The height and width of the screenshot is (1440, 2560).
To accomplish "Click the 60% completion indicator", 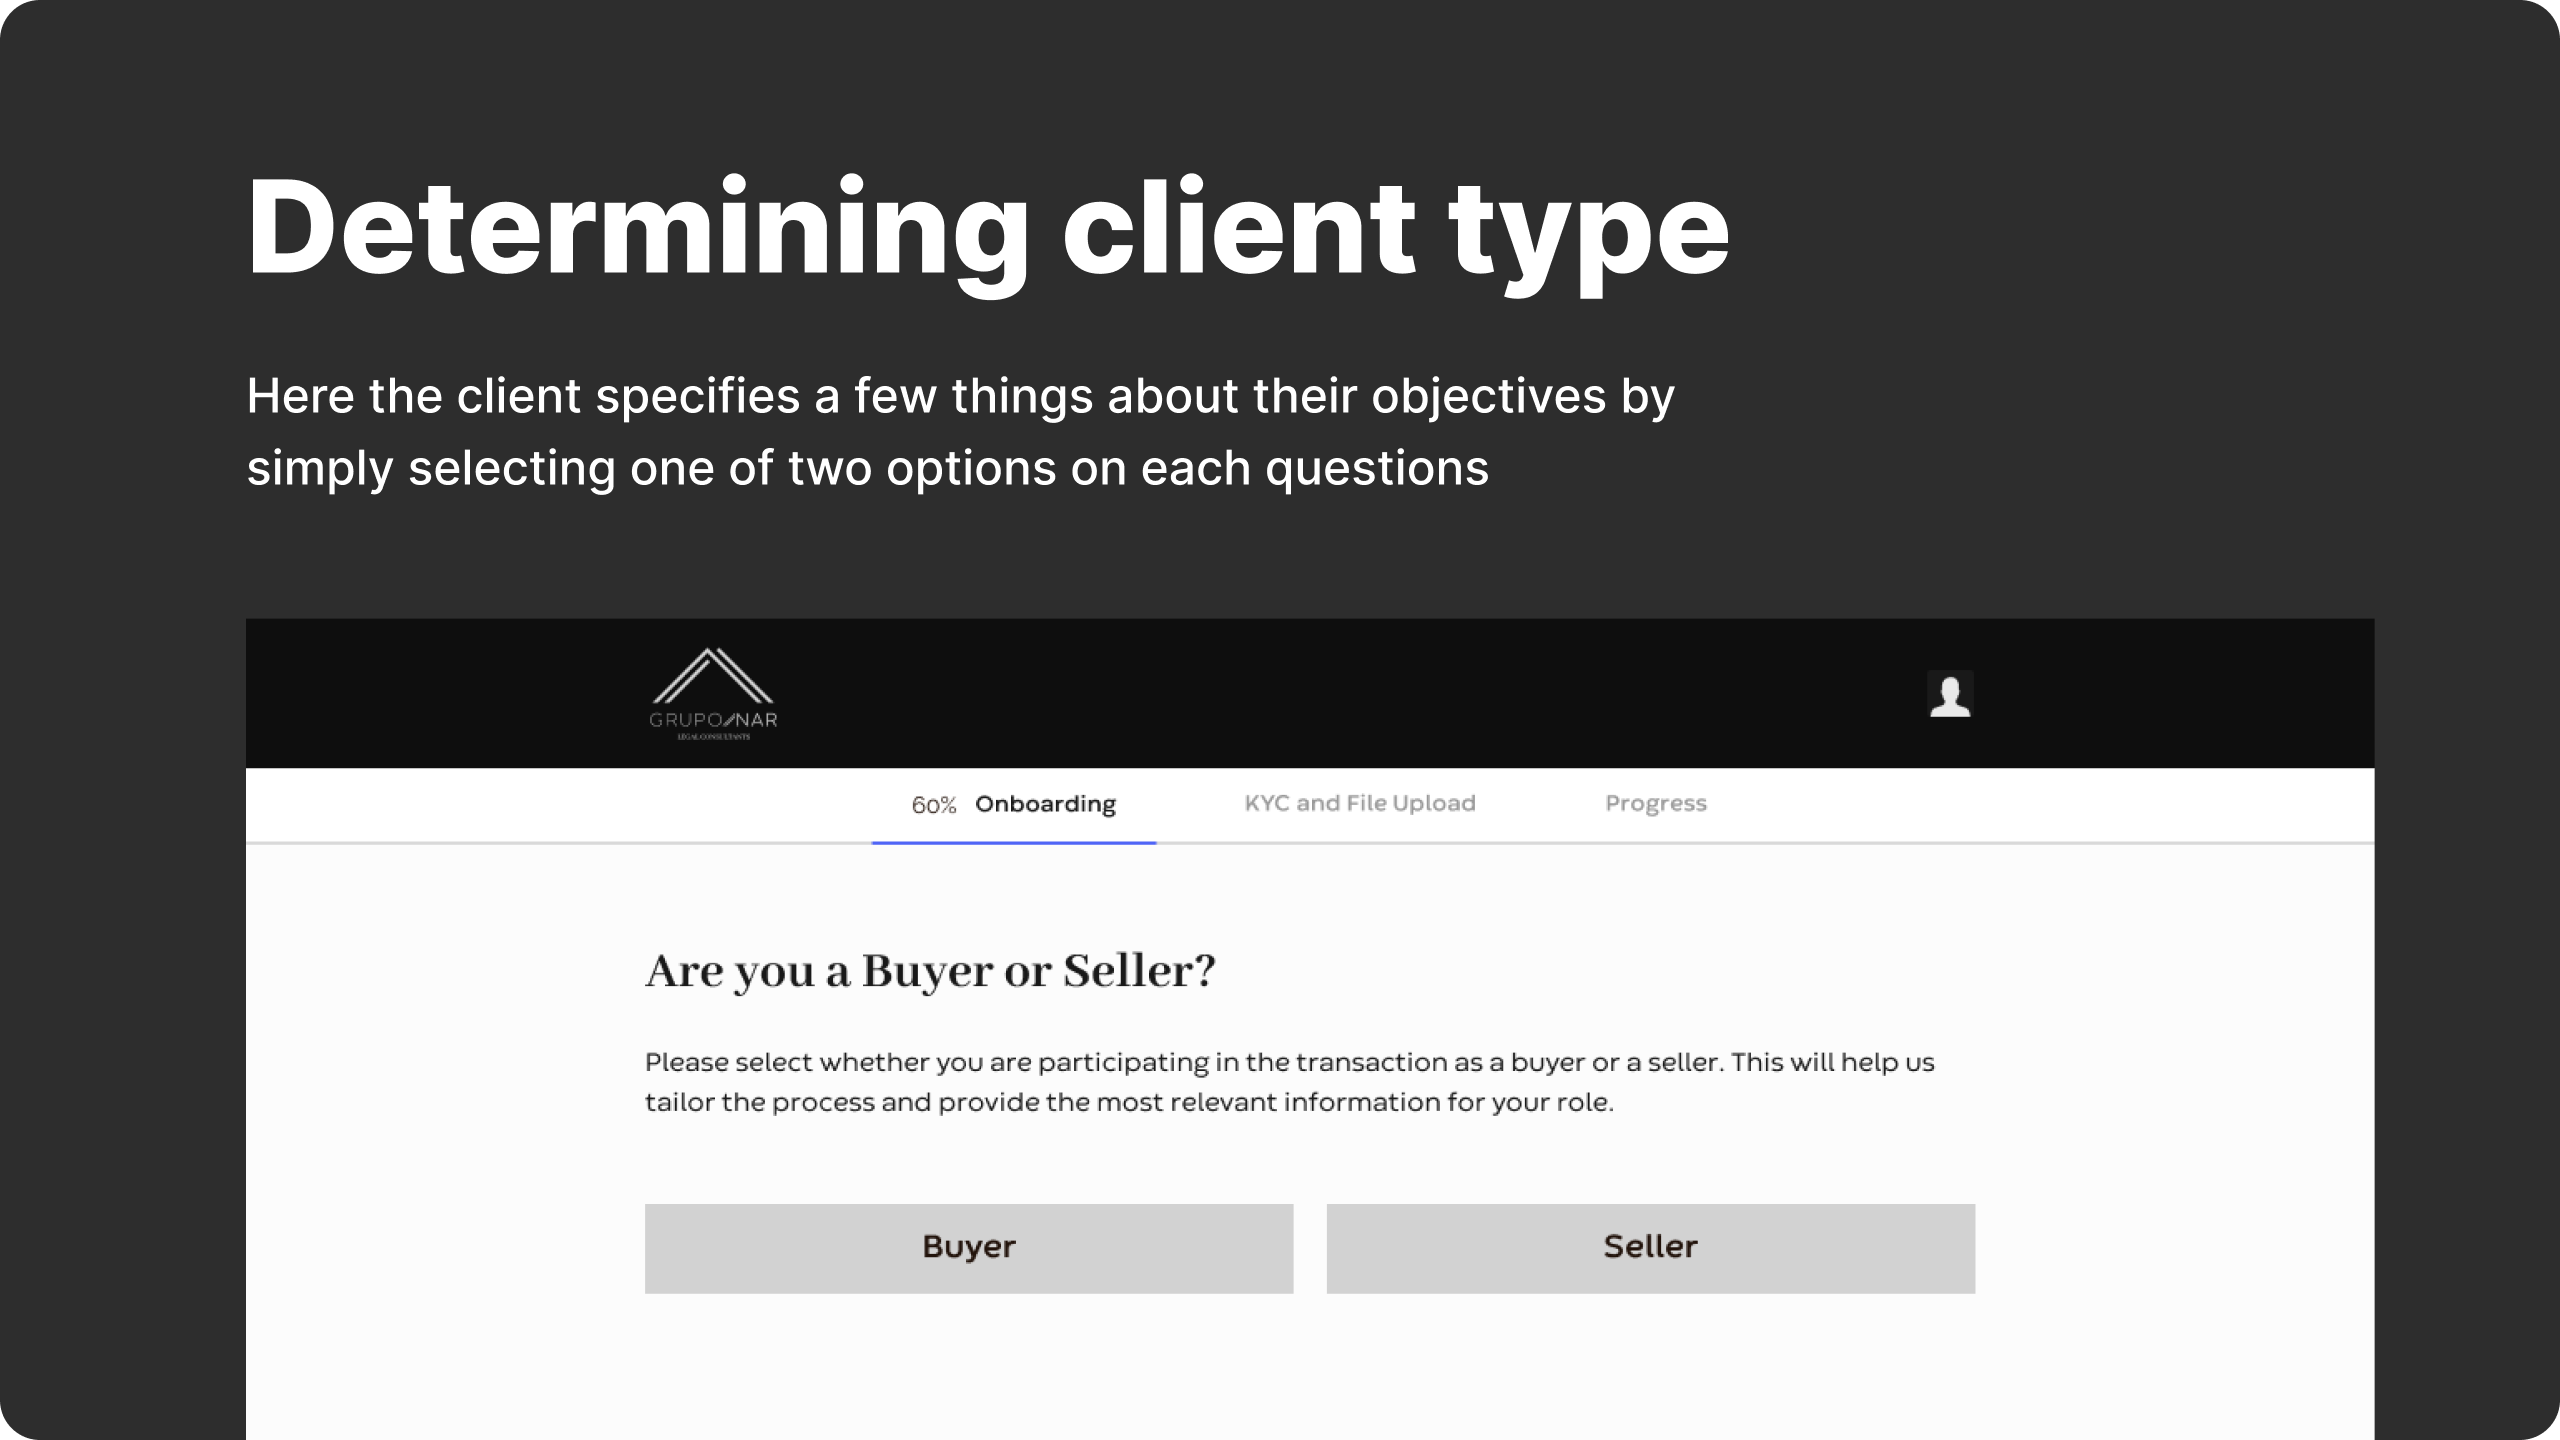I will pos(934,805).
